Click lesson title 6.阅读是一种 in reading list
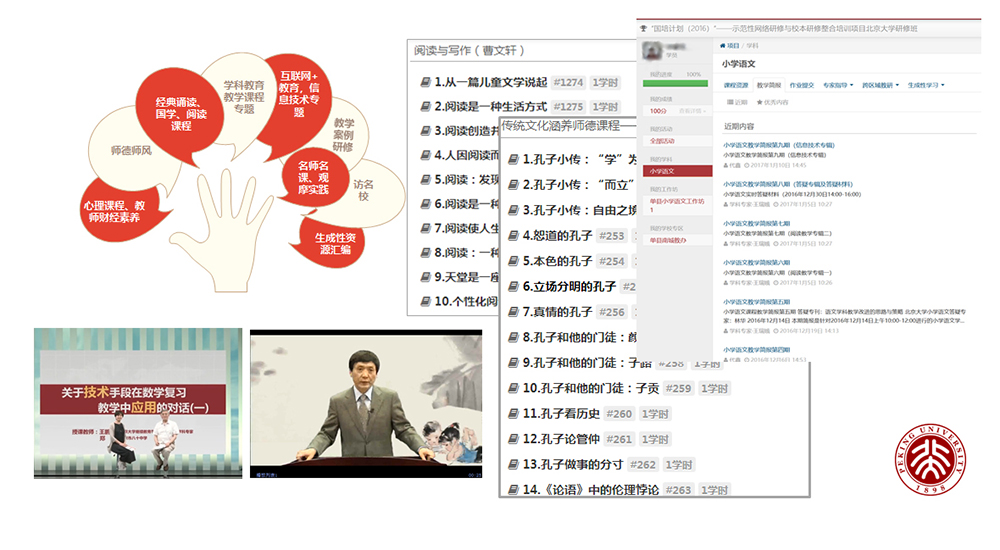The width and height of the screenshot is (1000, 550). tap(466, 204)
